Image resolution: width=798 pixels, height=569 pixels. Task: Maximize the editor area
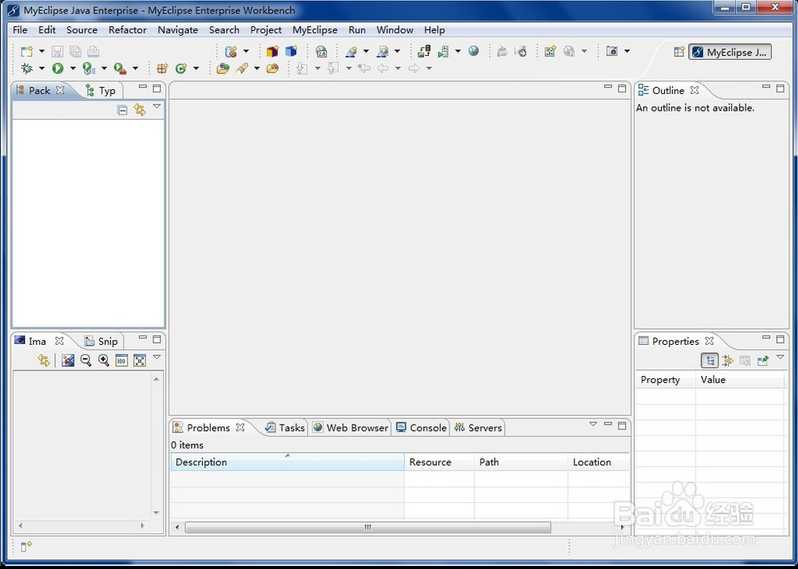tap(622, 89)
